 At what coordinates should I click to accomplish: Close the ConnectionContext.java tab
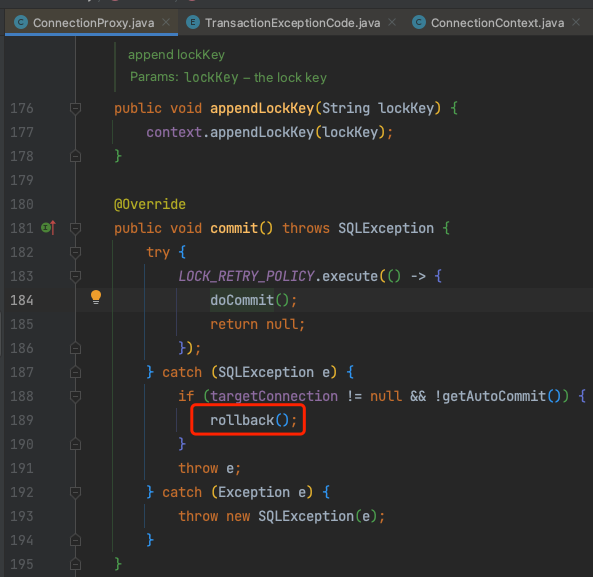click(x=576, y=22)
